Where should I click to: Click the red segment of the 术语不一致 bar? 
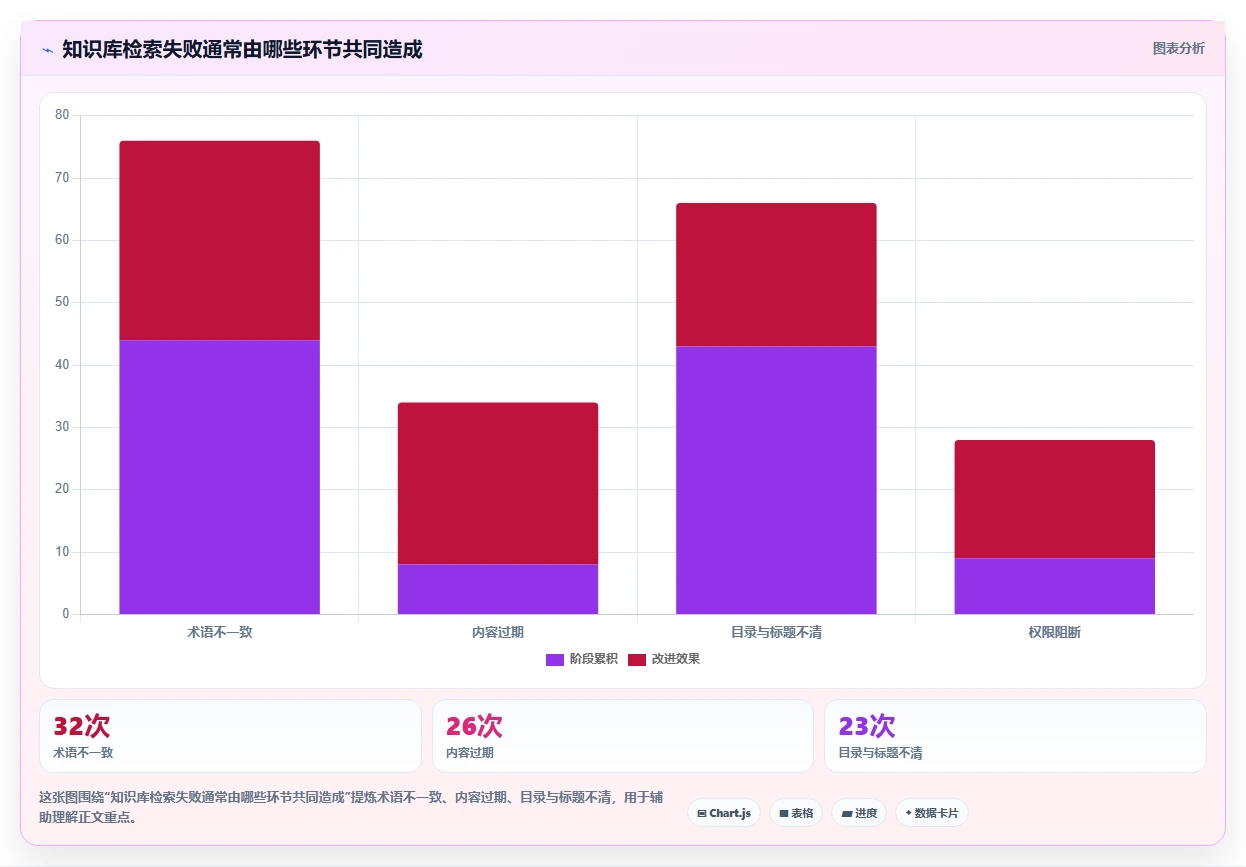tap(219, 241)
